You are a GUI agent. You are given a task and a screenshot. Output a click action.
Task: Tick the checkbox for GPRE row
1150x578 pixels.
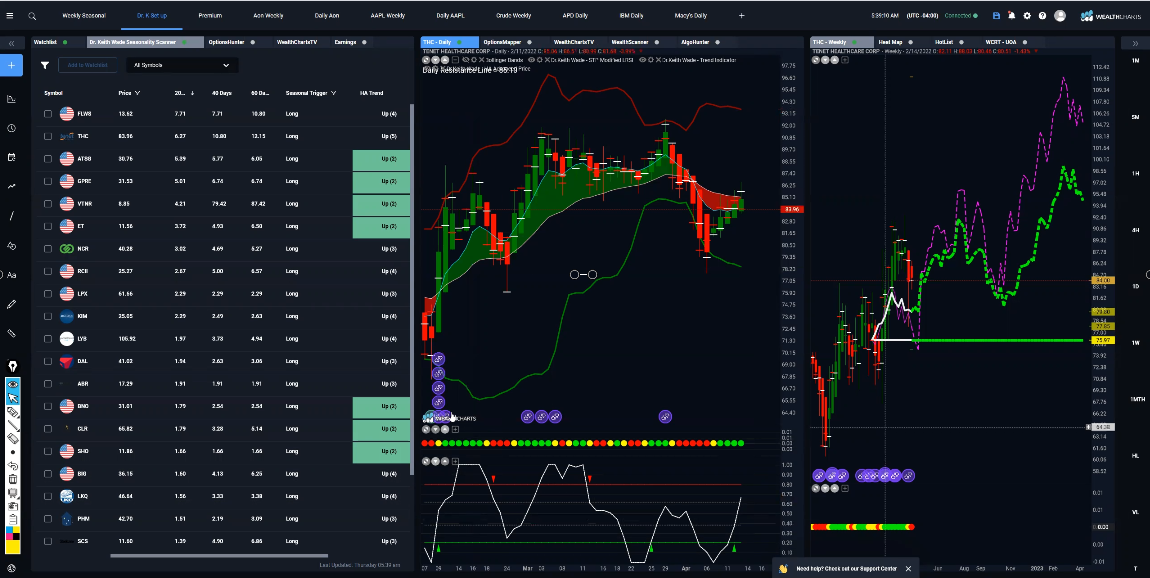48,181
